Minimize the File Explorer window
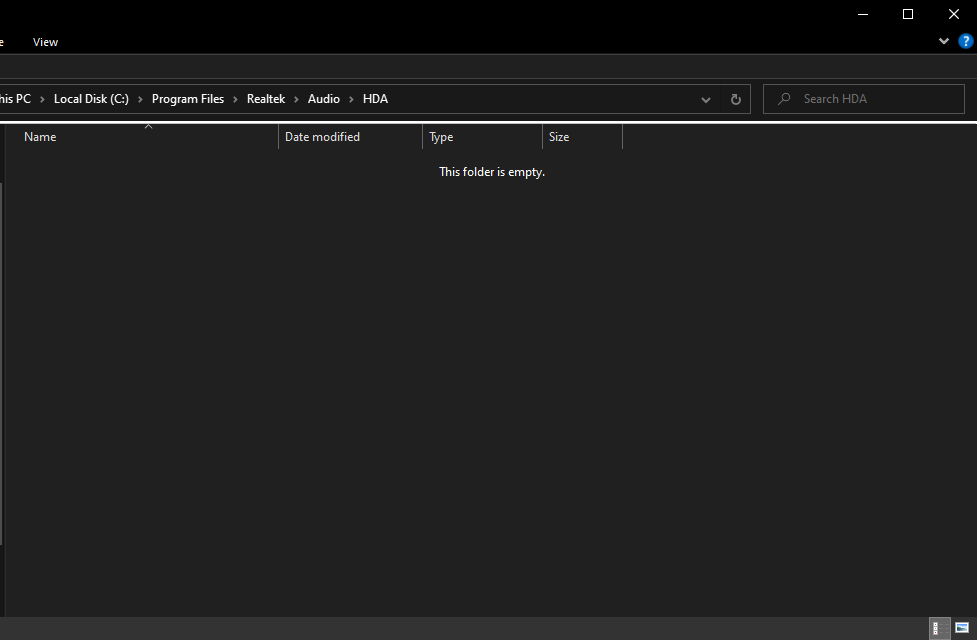Viewport: 977px width, 640px height. (x=863, y=14)
